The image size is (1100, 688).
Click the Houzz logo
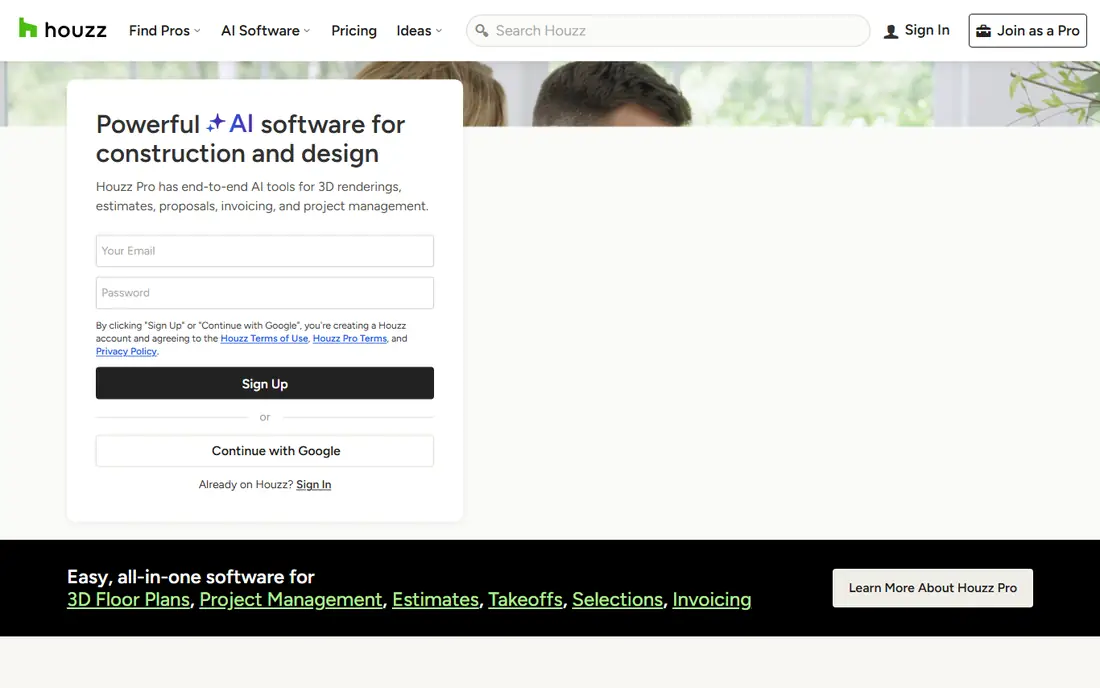pyautogui.click(x=62, y=29)
